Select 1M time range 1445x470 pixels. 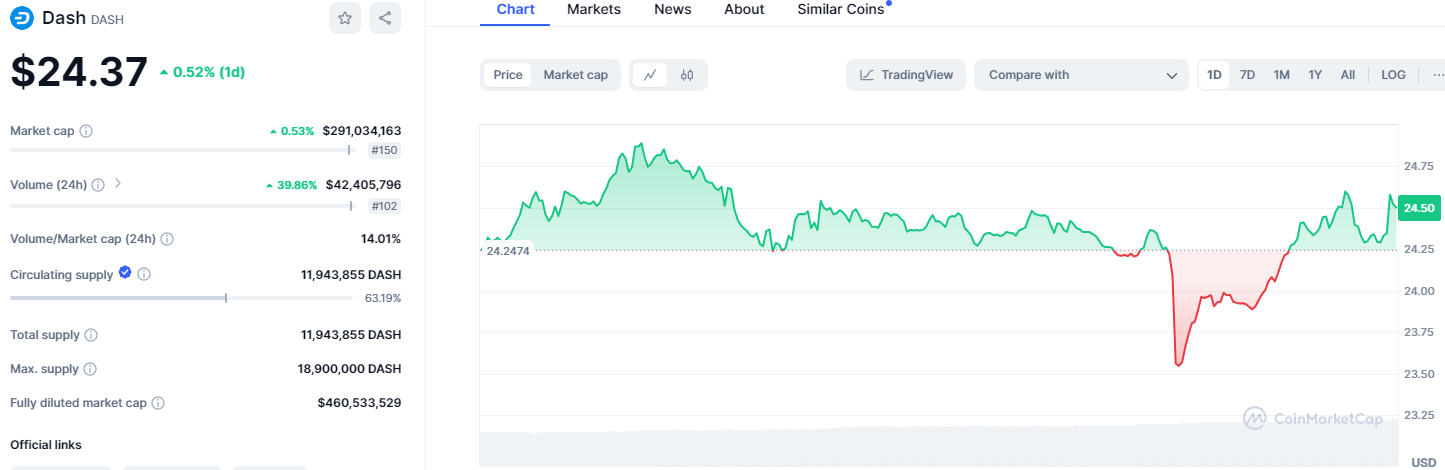tap(1281, 75)
